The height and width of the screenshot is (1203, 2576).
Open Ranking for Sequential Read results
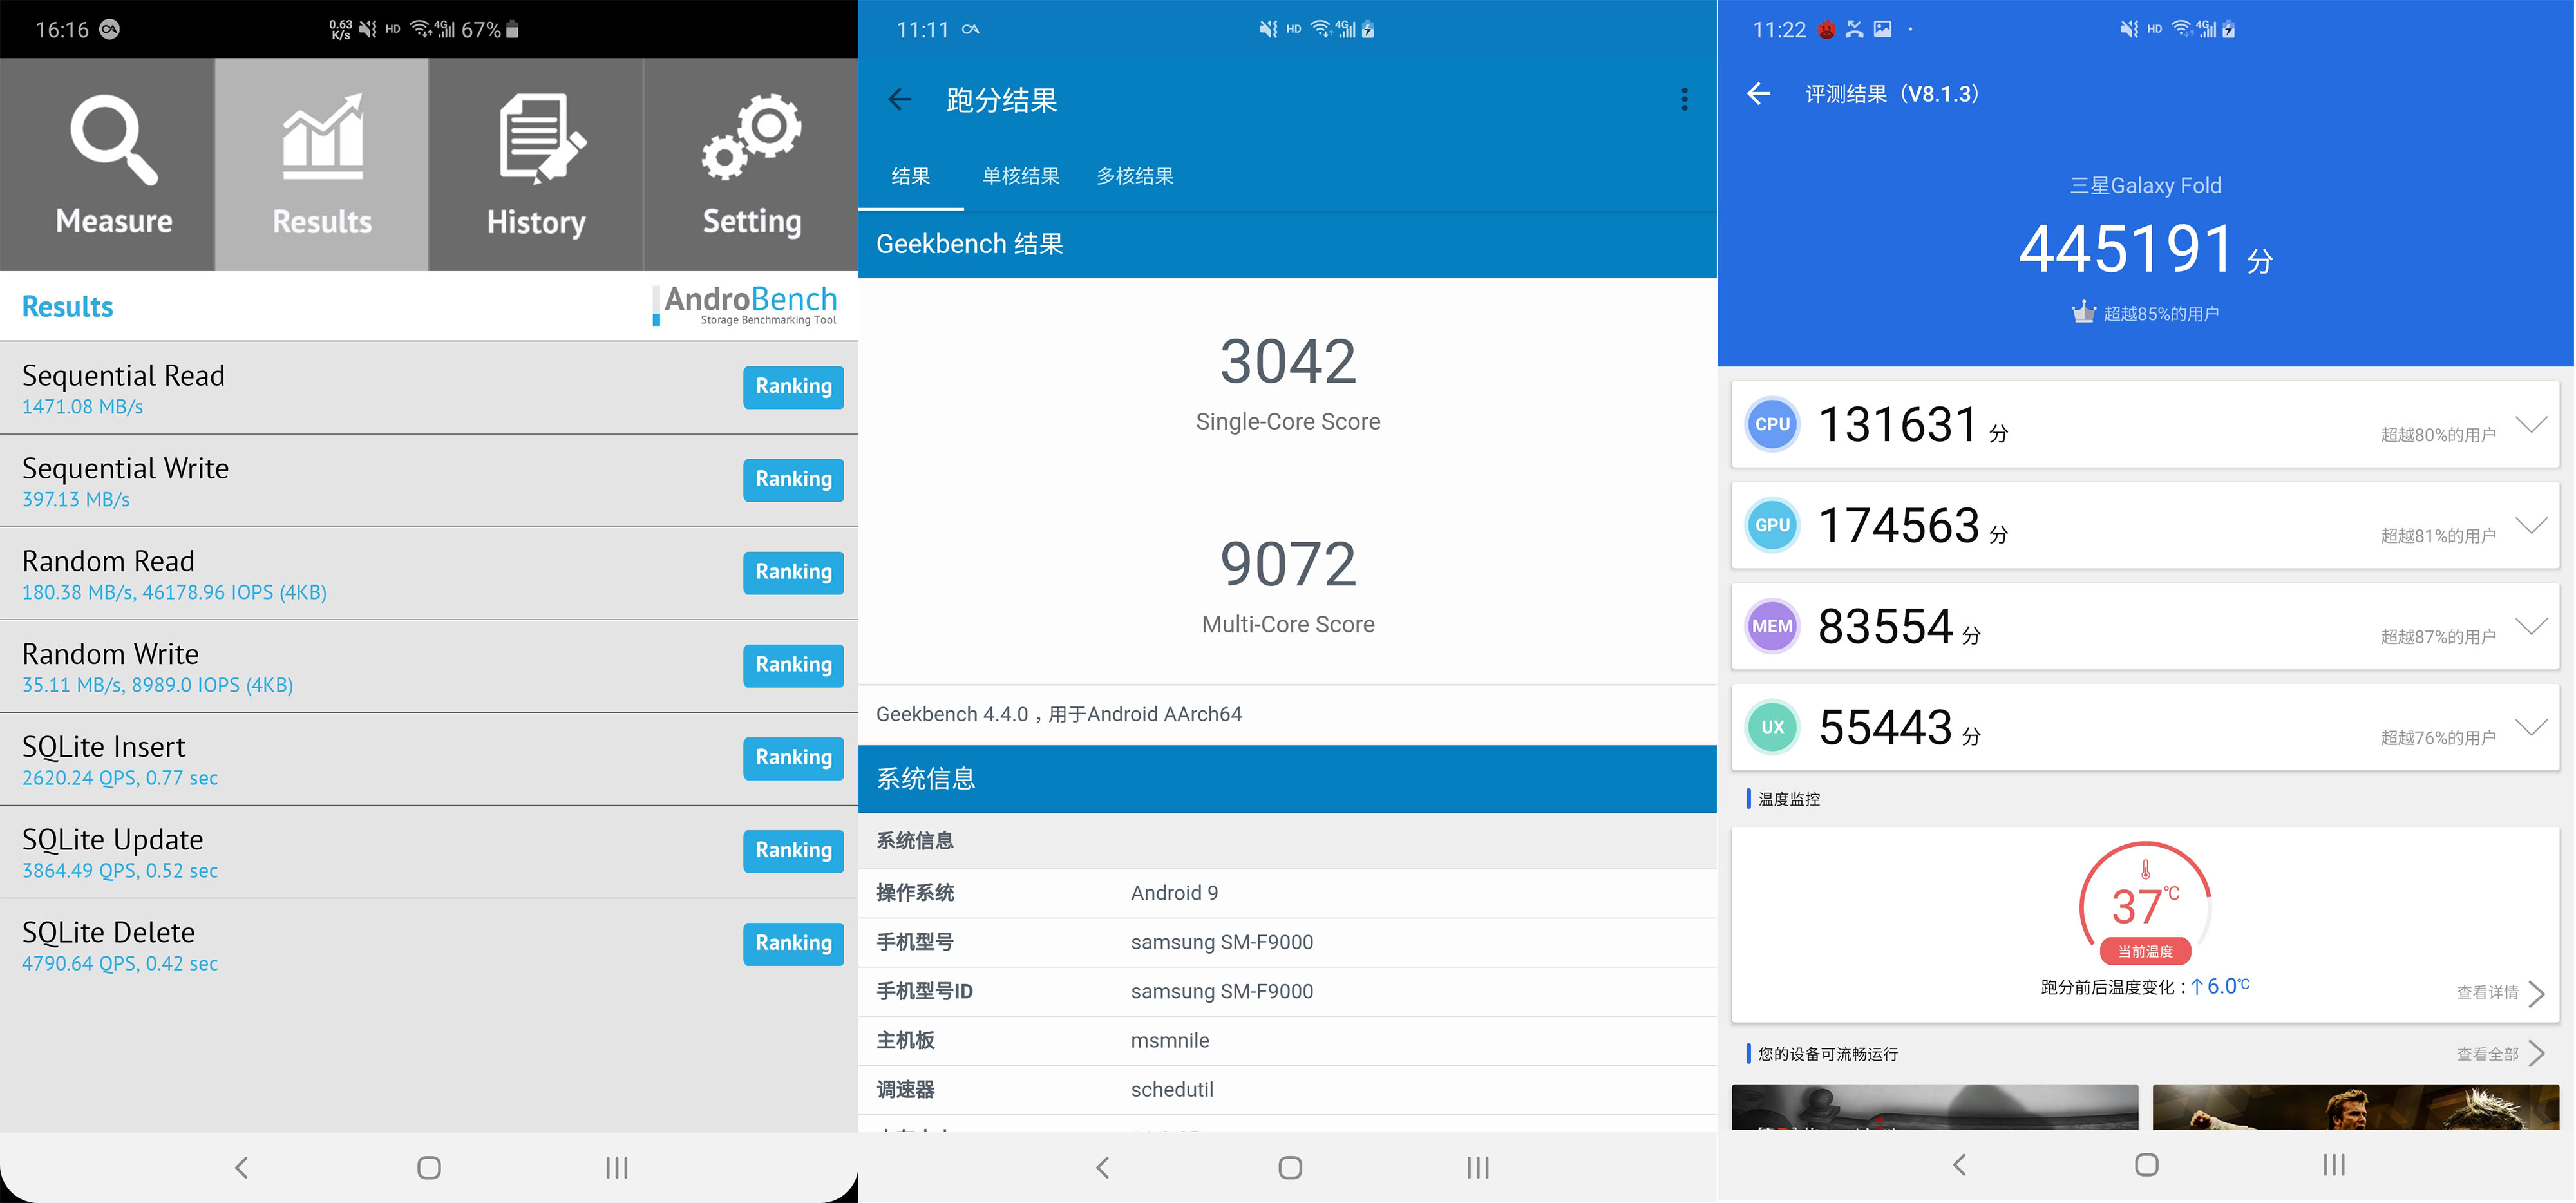click(793, 387)
